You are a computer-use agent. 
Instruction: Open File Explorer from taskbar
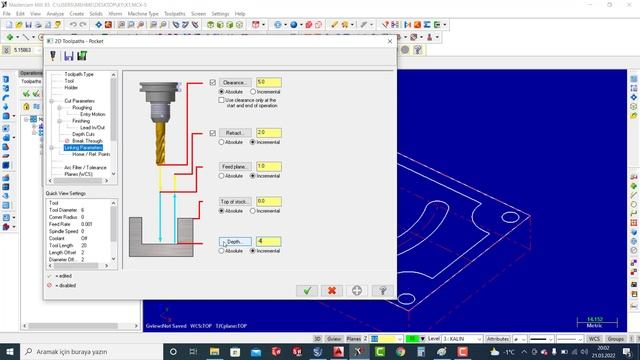coord(214,351)
